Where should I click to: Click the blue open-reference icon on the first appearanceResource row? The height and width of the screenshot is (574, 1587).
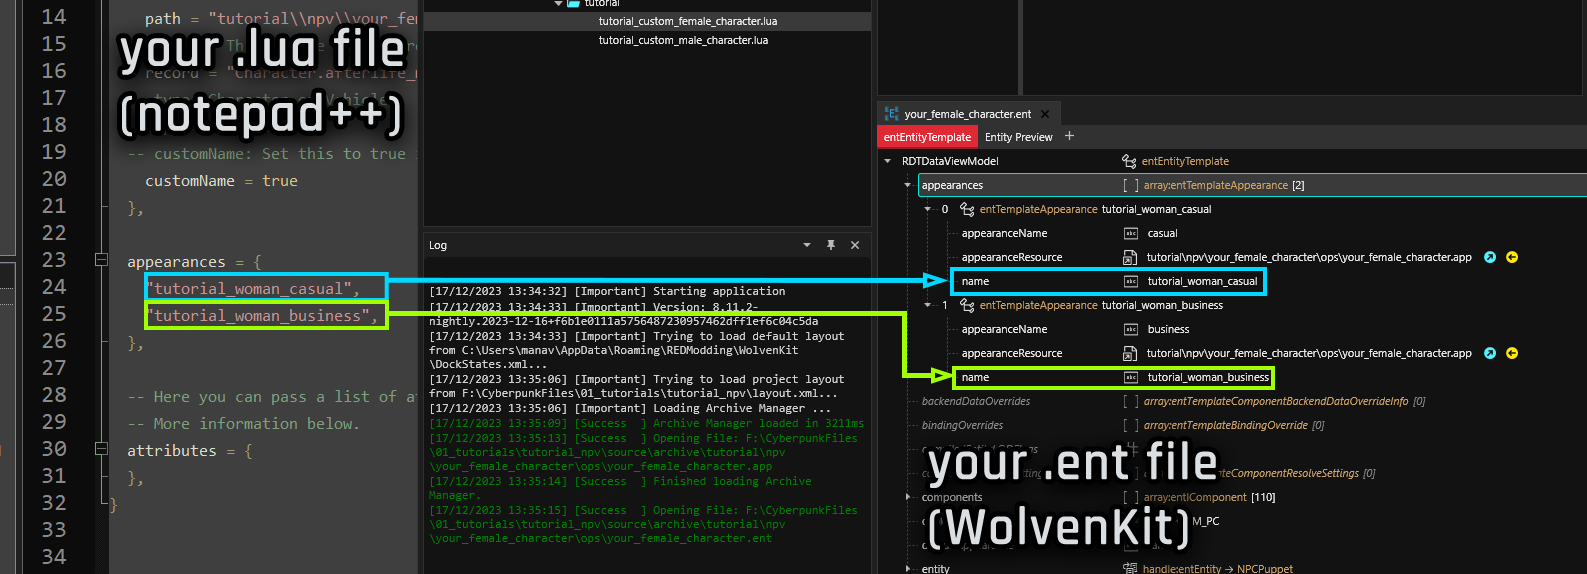coord(1490,257)
